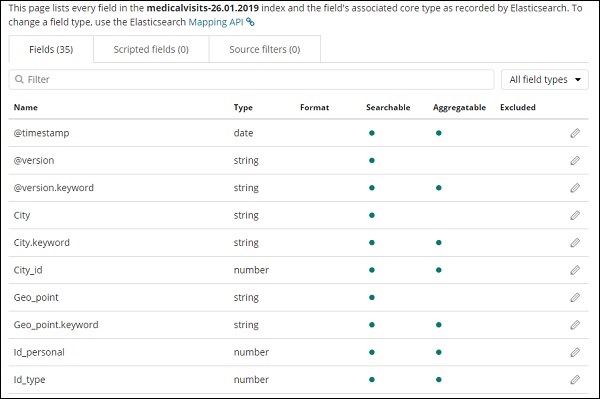Sort fields by Name column header
This screenshot has height=399, width=600.
click(x=26, y=107)
